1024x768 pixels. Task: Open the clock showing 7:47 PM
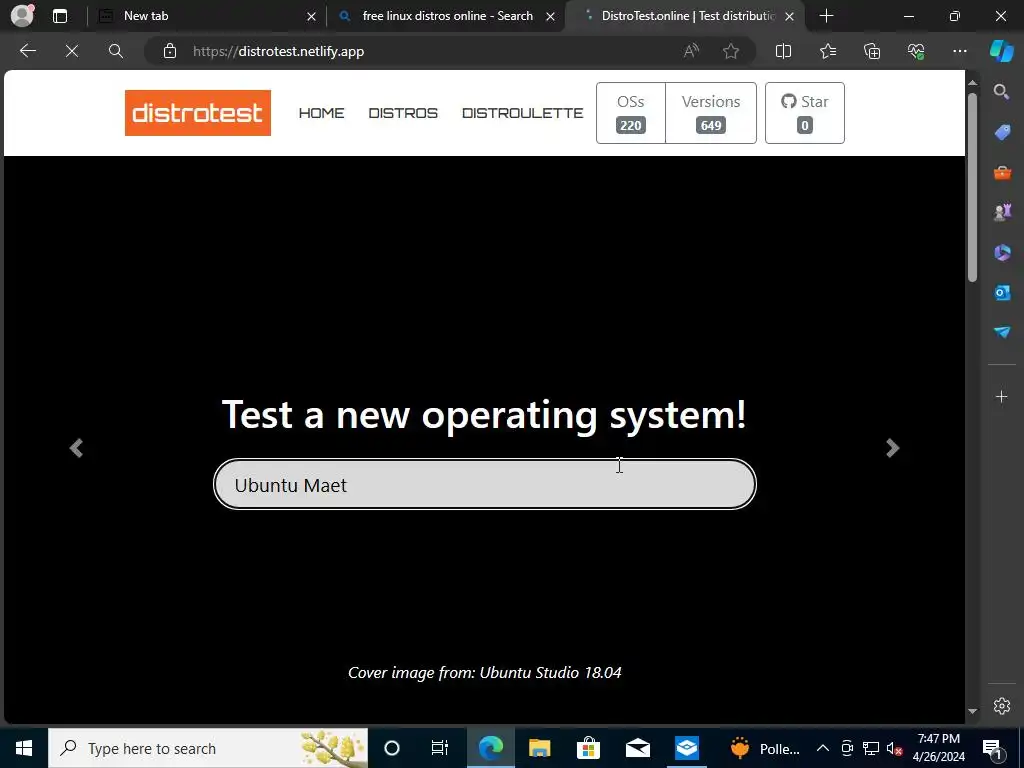938,748
